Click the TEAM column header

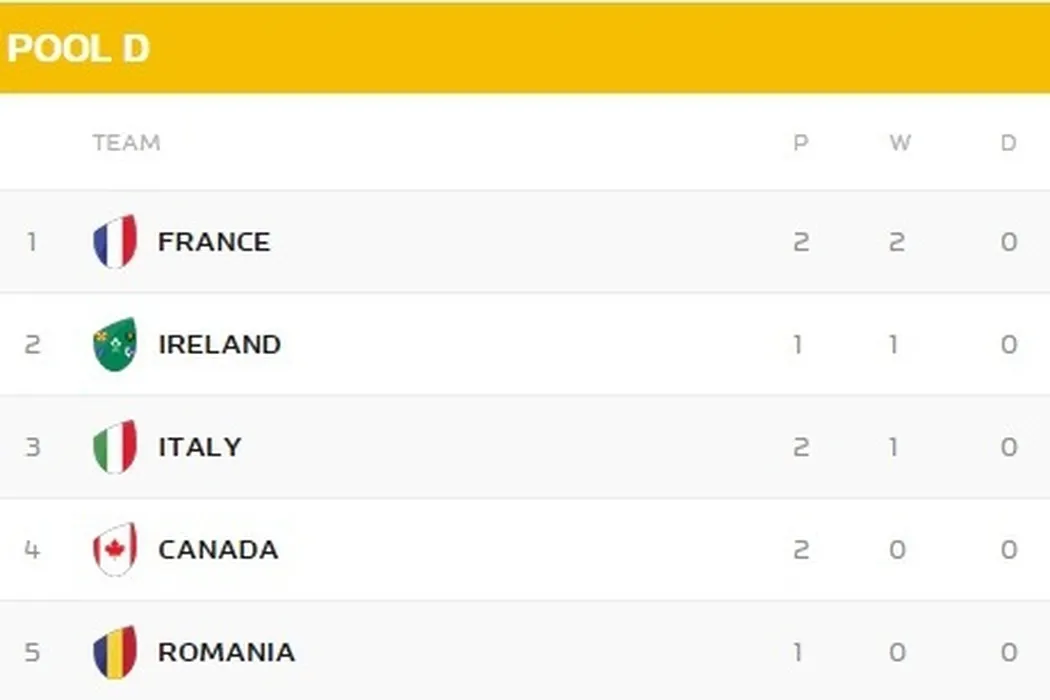(126, 143)
